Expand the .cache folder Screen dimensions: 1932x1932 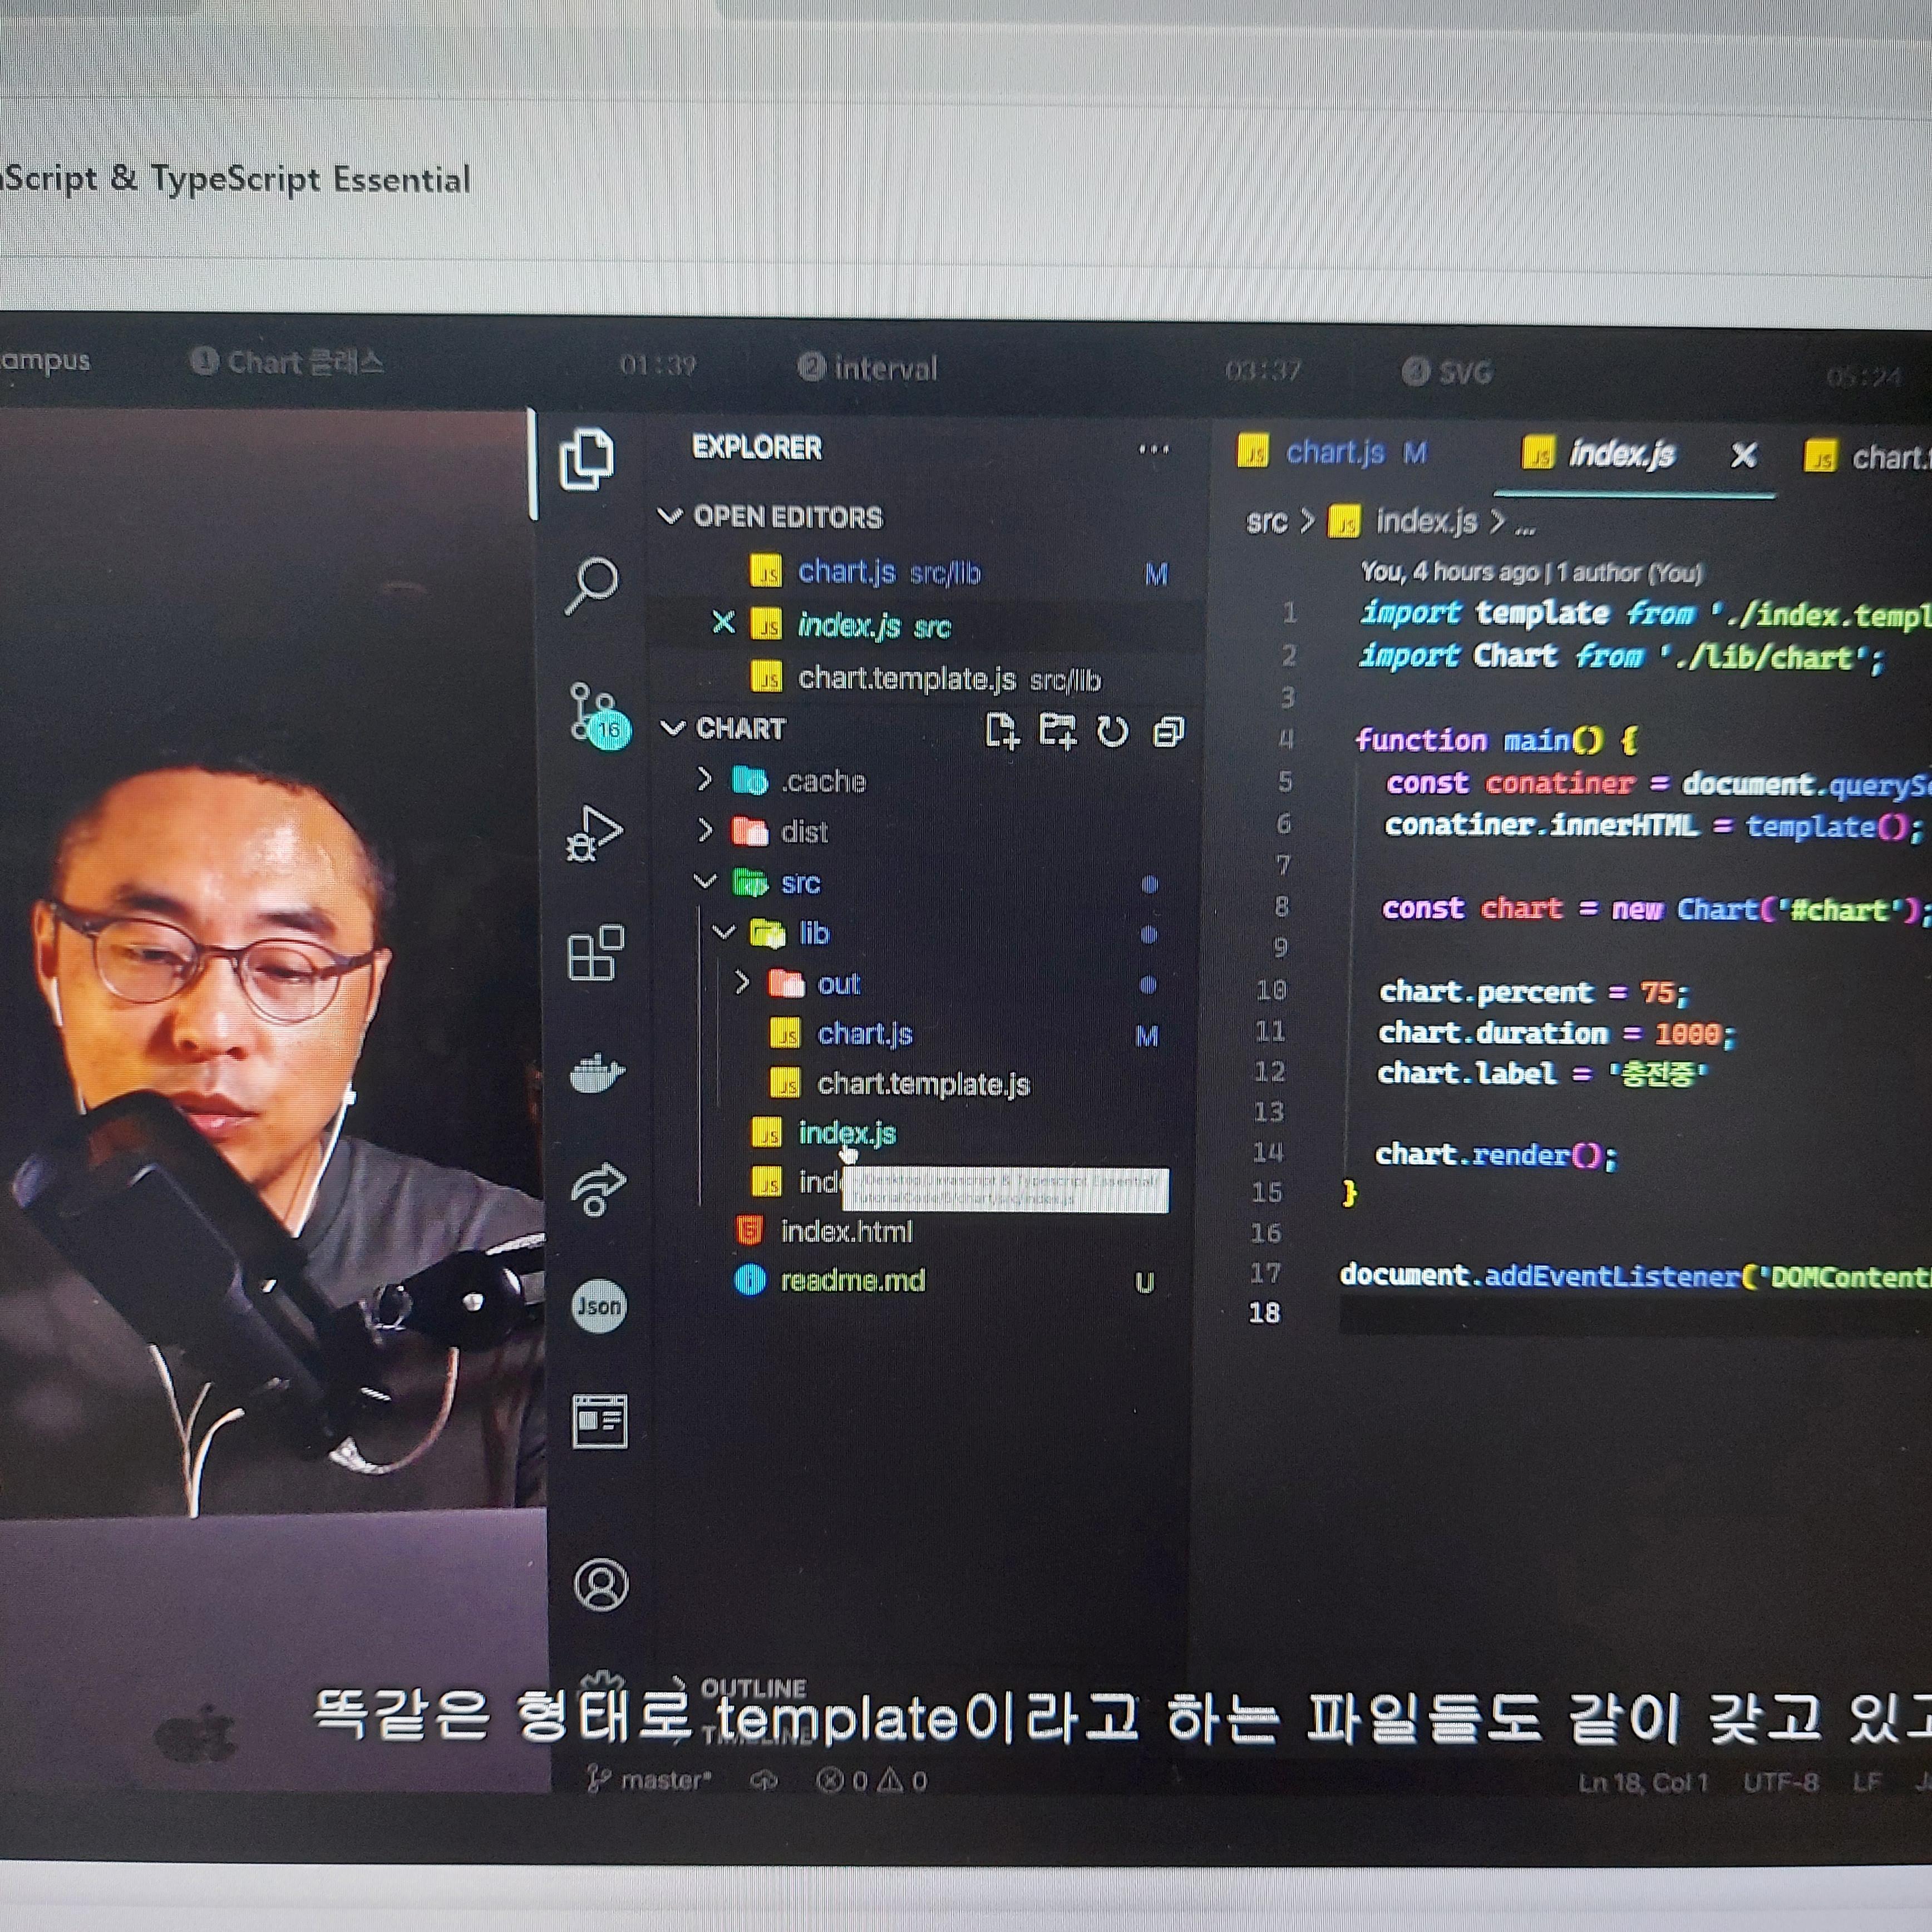click(x=822, y=781)
